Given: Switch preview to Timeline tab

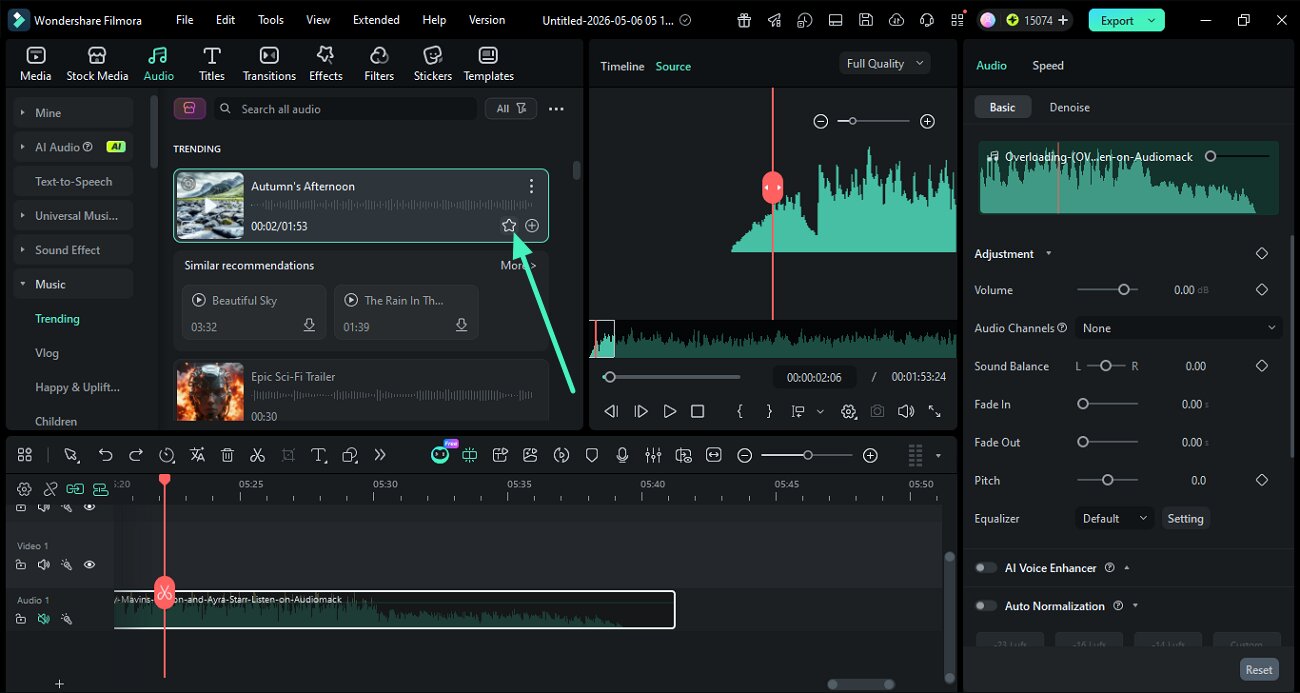Looking at the screenshot, I should (622, 66).
